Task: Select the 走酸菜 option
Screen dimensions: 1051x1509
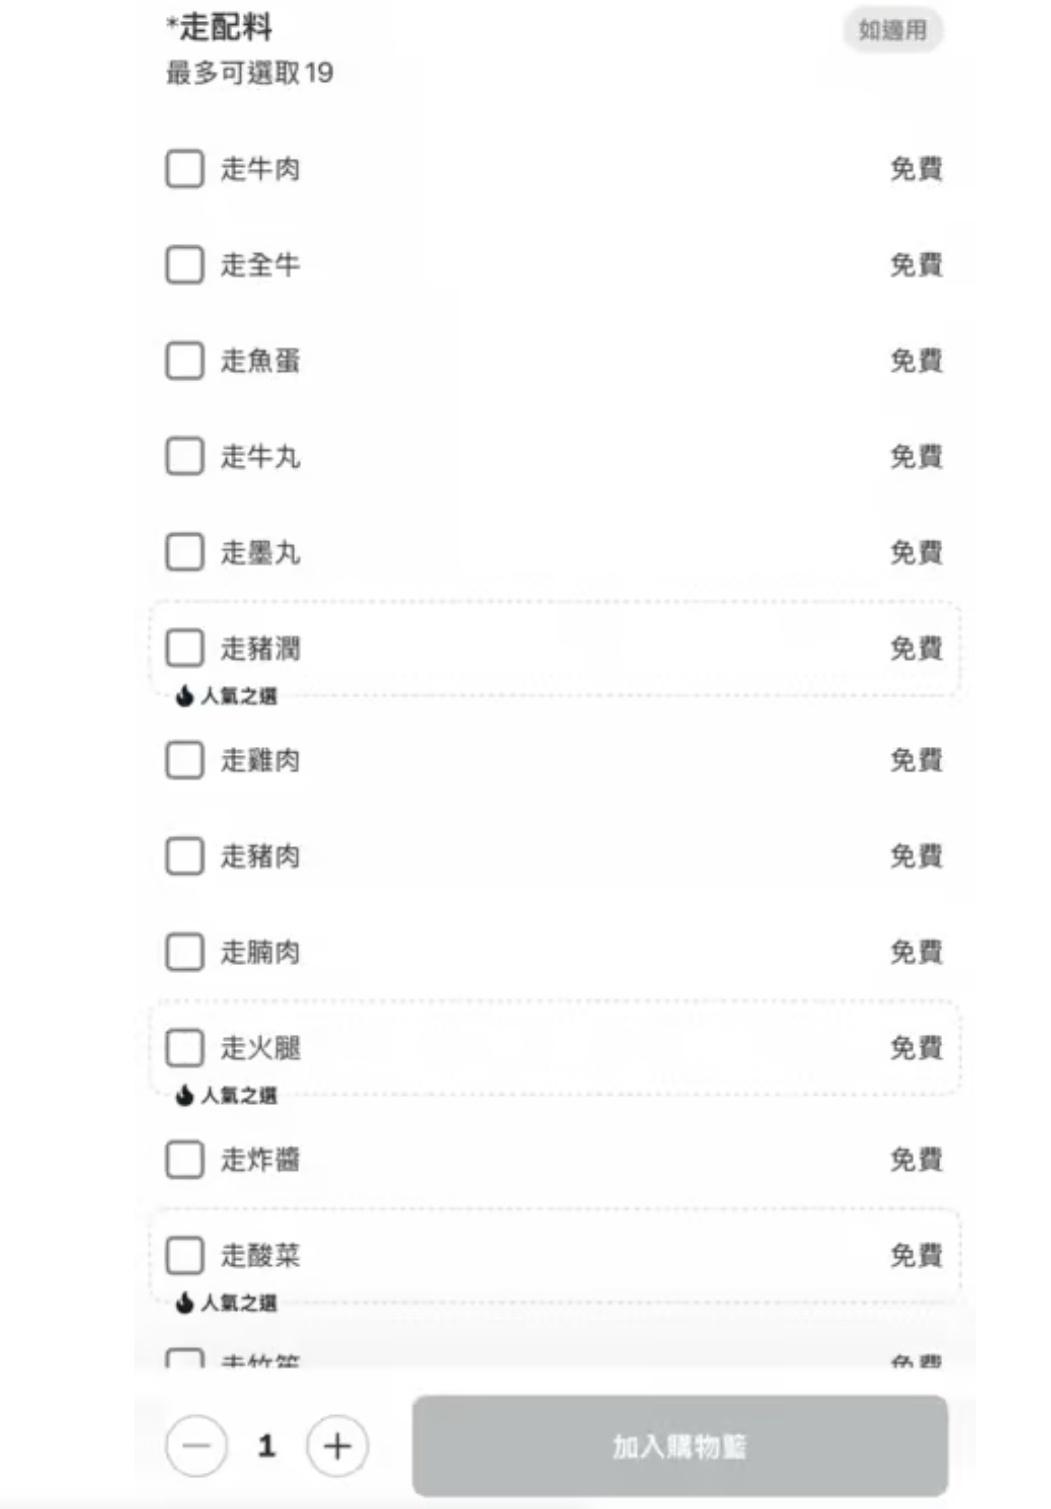Action: coord(184,1255)
